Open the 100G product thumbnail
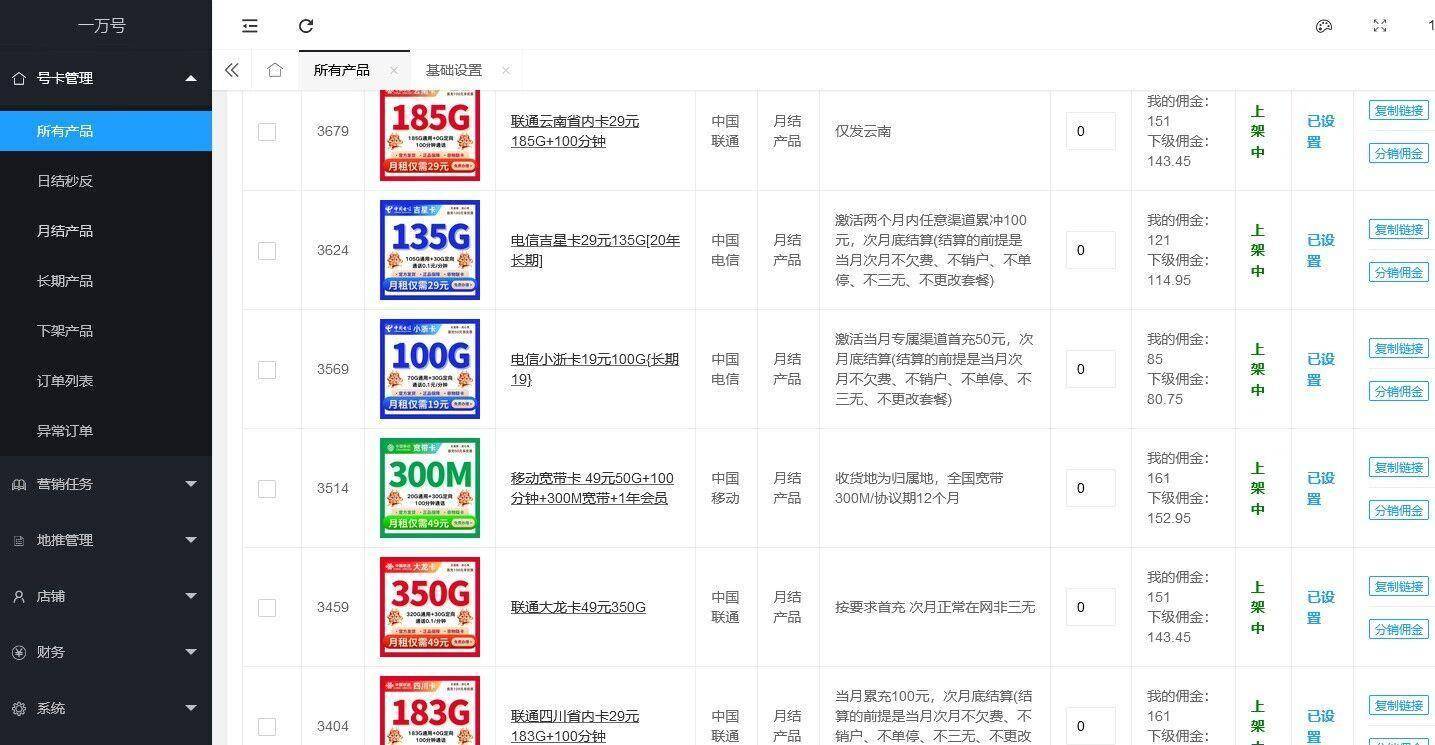1435x745 pixels. [x=430, y=369]
